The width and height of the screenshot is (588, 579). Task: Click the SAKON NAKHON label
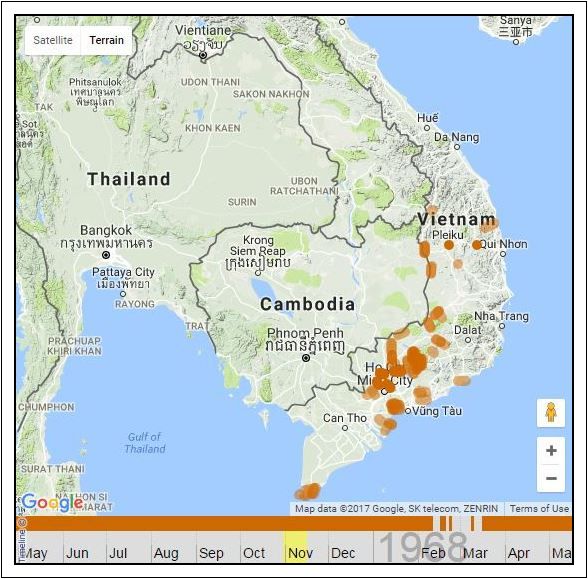click(271, 94)
